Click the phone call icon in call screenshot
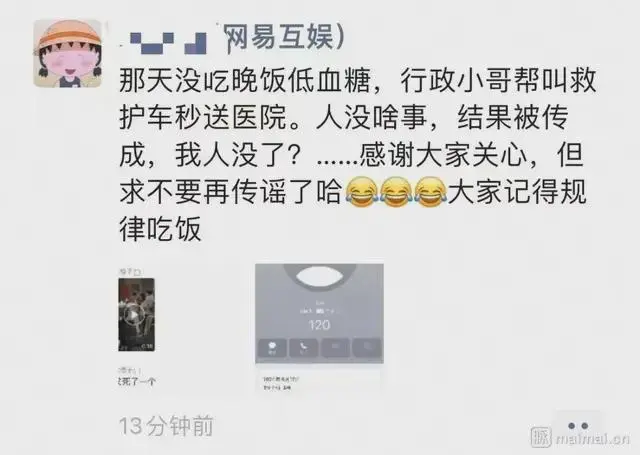 click(x=303, y=348)
